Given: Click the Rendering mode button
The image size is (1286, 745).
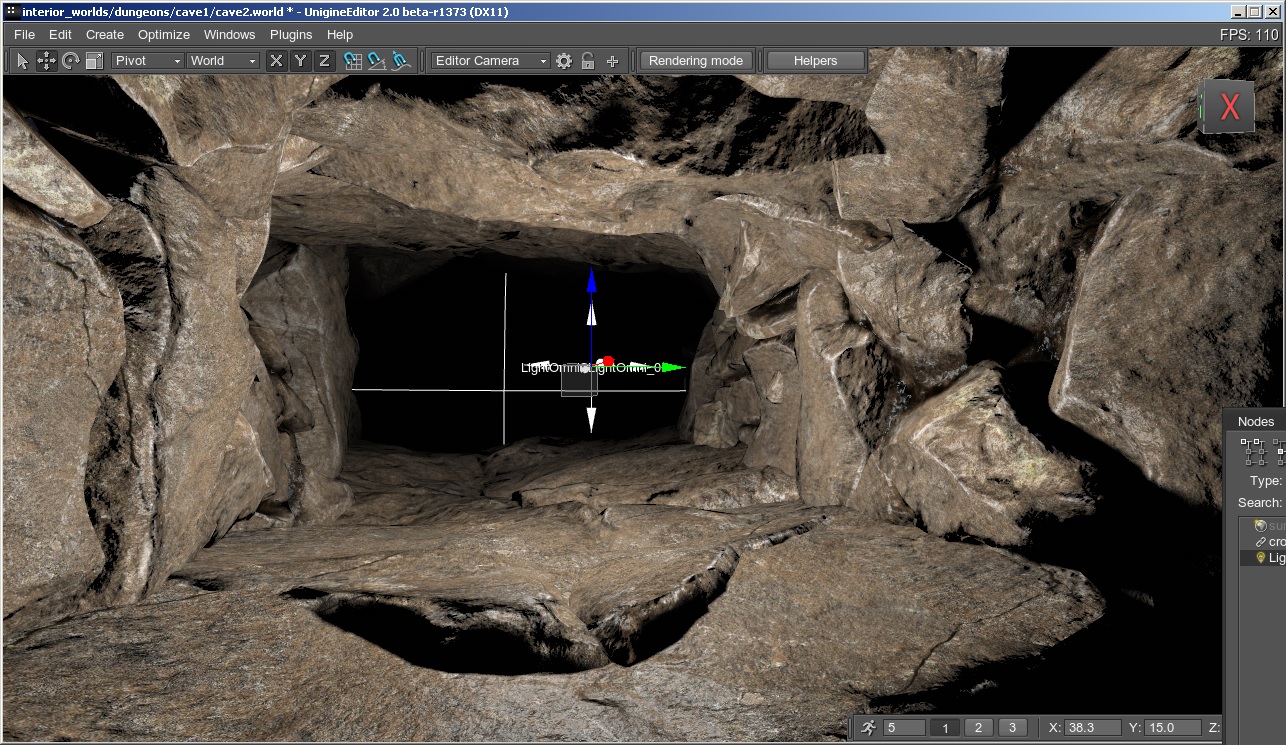Looking at the screenshot, I should point(696,61).
